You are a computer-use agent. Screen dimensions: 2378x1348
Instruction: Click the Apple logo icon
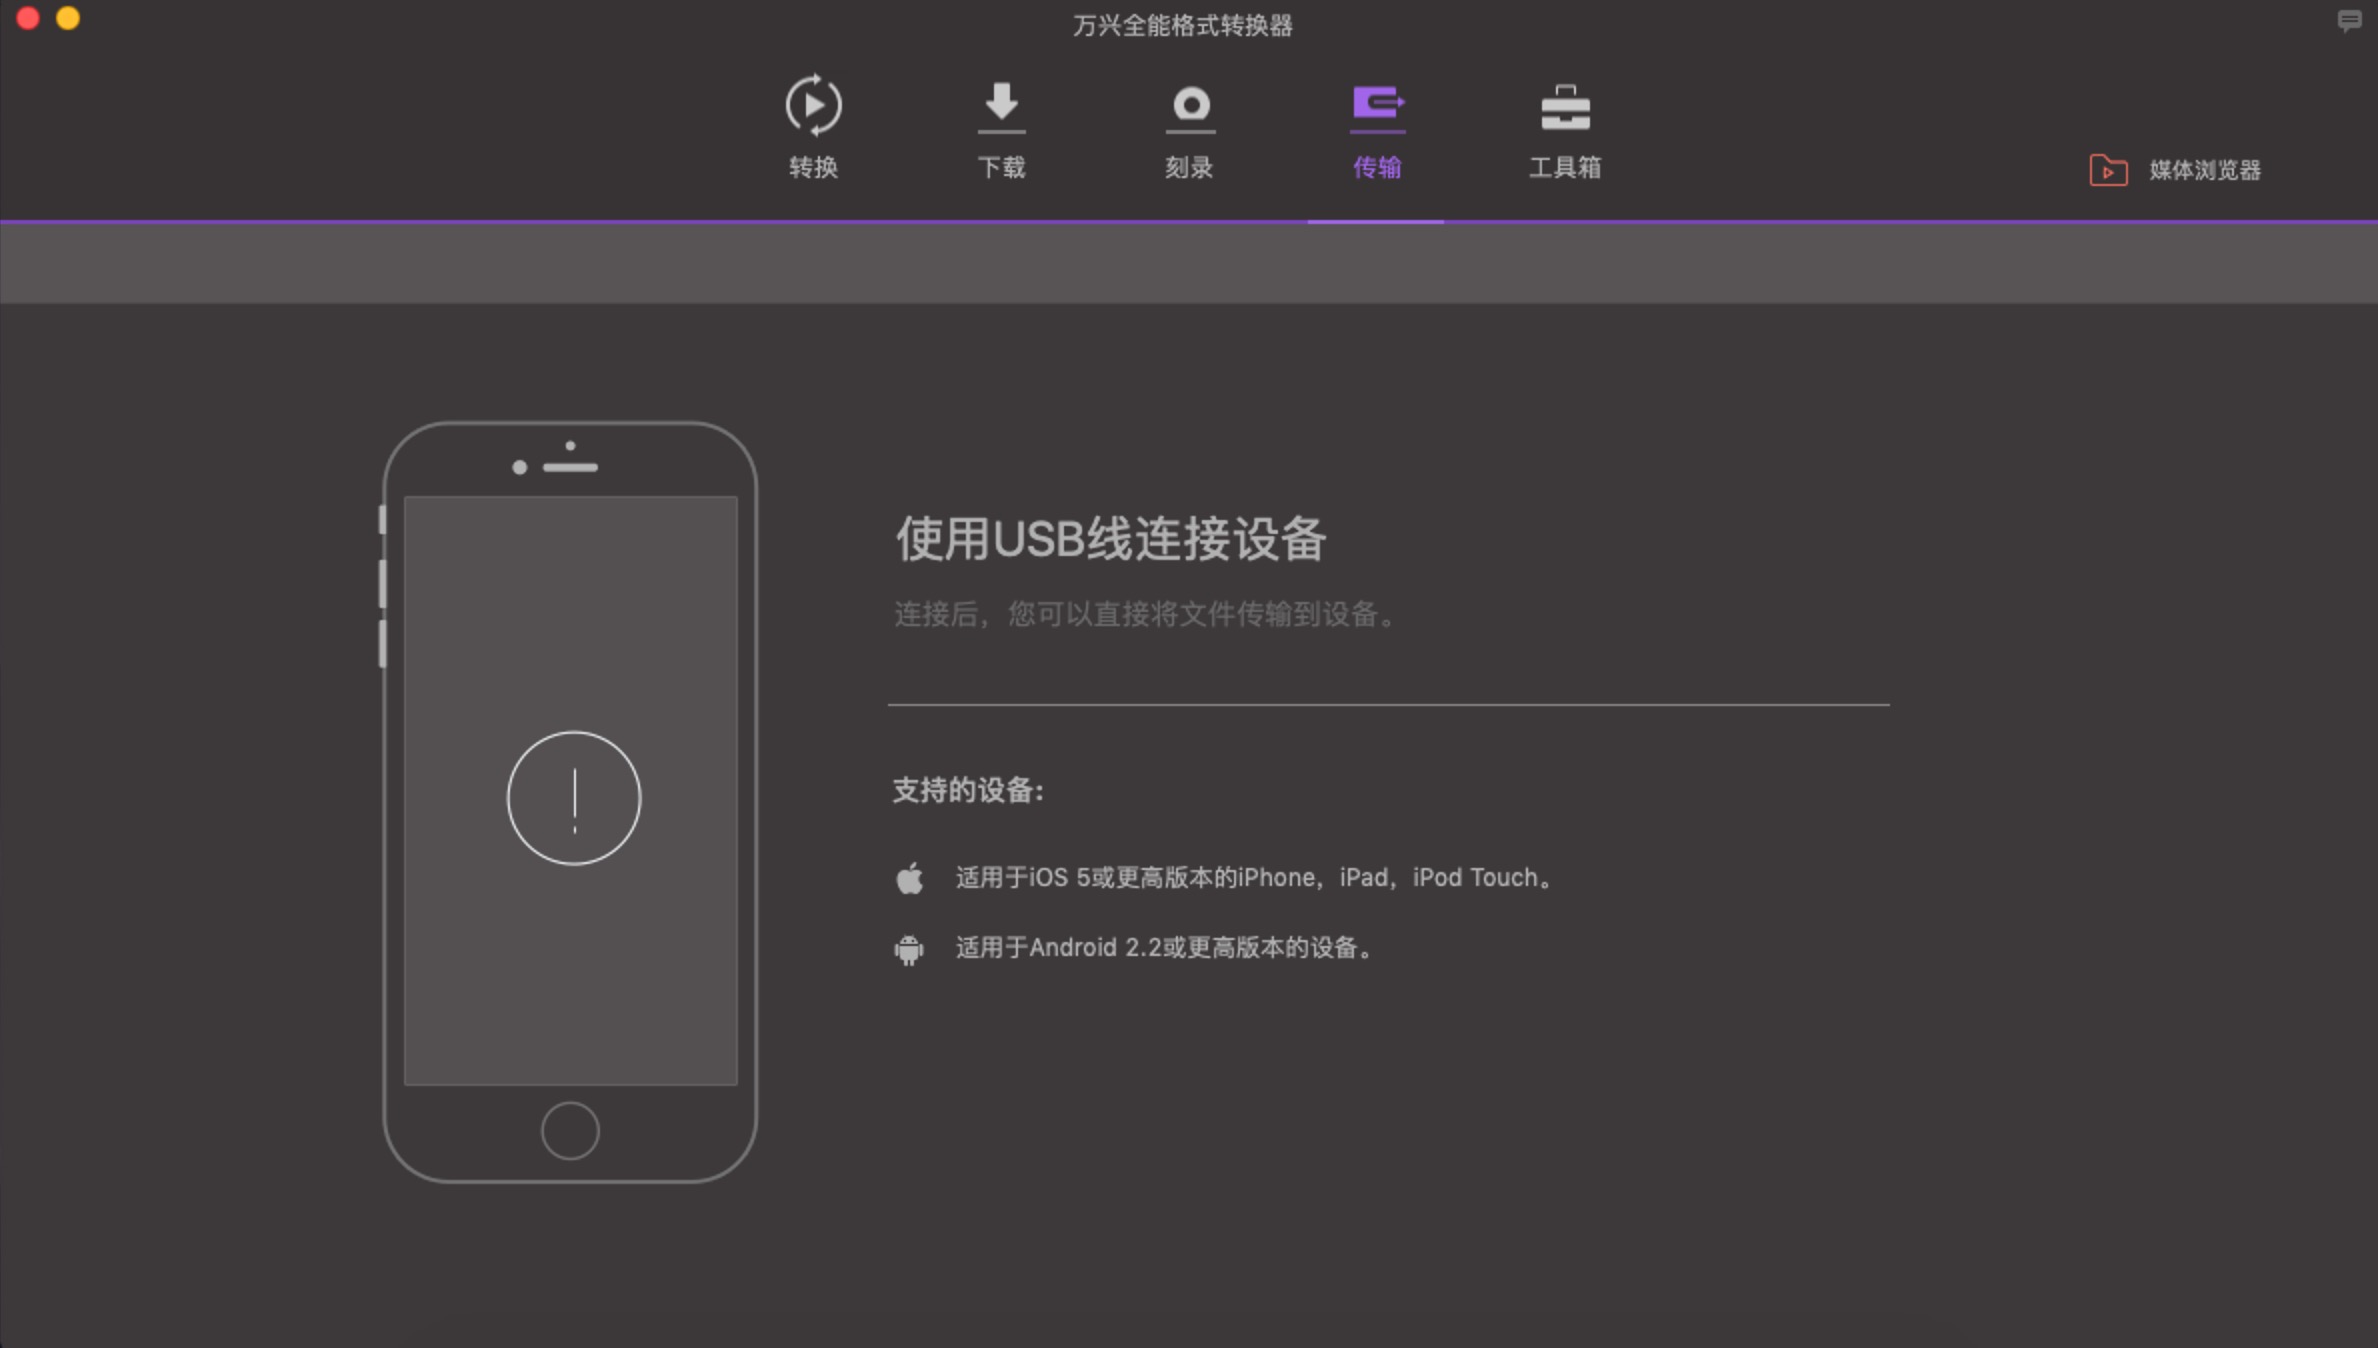[x=909, y=878]
